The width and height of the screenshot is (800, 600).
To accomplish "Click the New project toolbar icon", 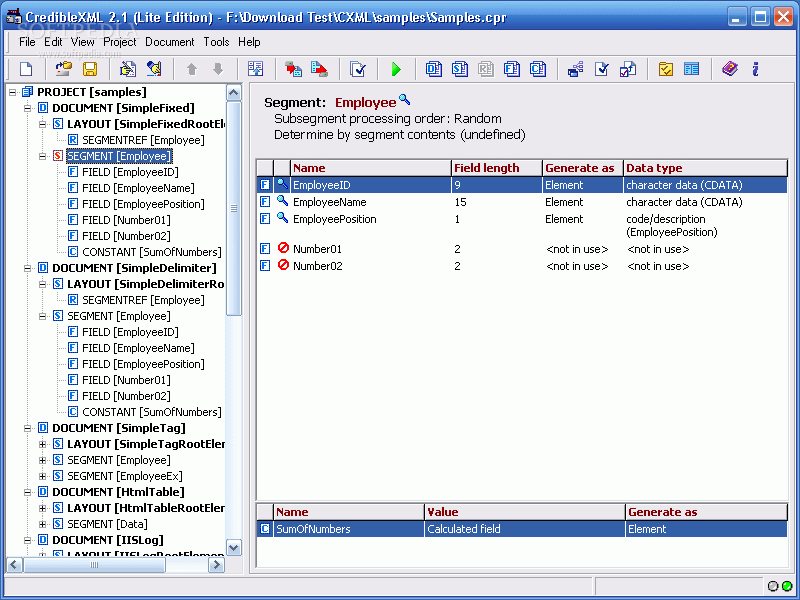I will pyautogui.click(x=26, y=69).
